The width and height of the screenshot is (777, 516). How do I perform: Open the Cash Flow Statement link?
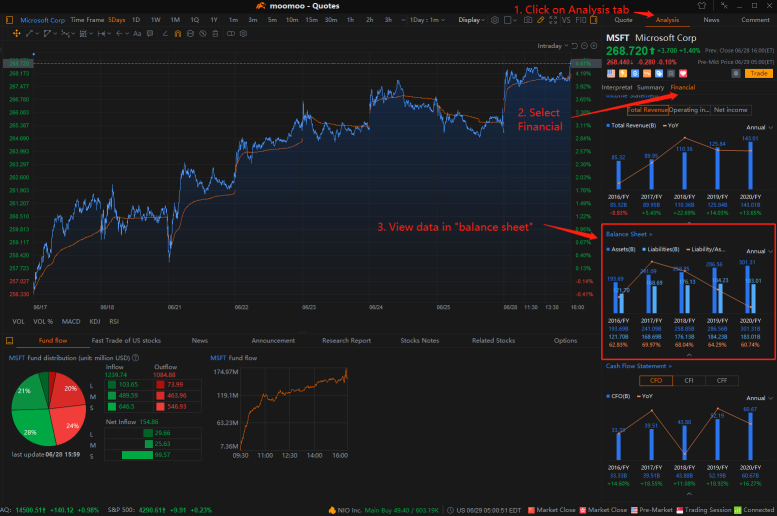click(639, 366)
